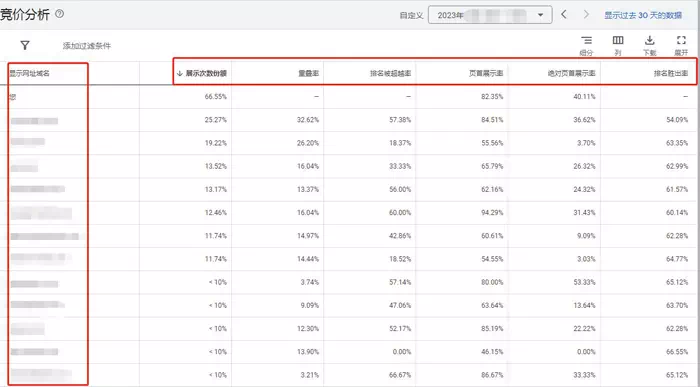
Task: Click the 94.29% top-of-page rate
Action: click(492, 212)
